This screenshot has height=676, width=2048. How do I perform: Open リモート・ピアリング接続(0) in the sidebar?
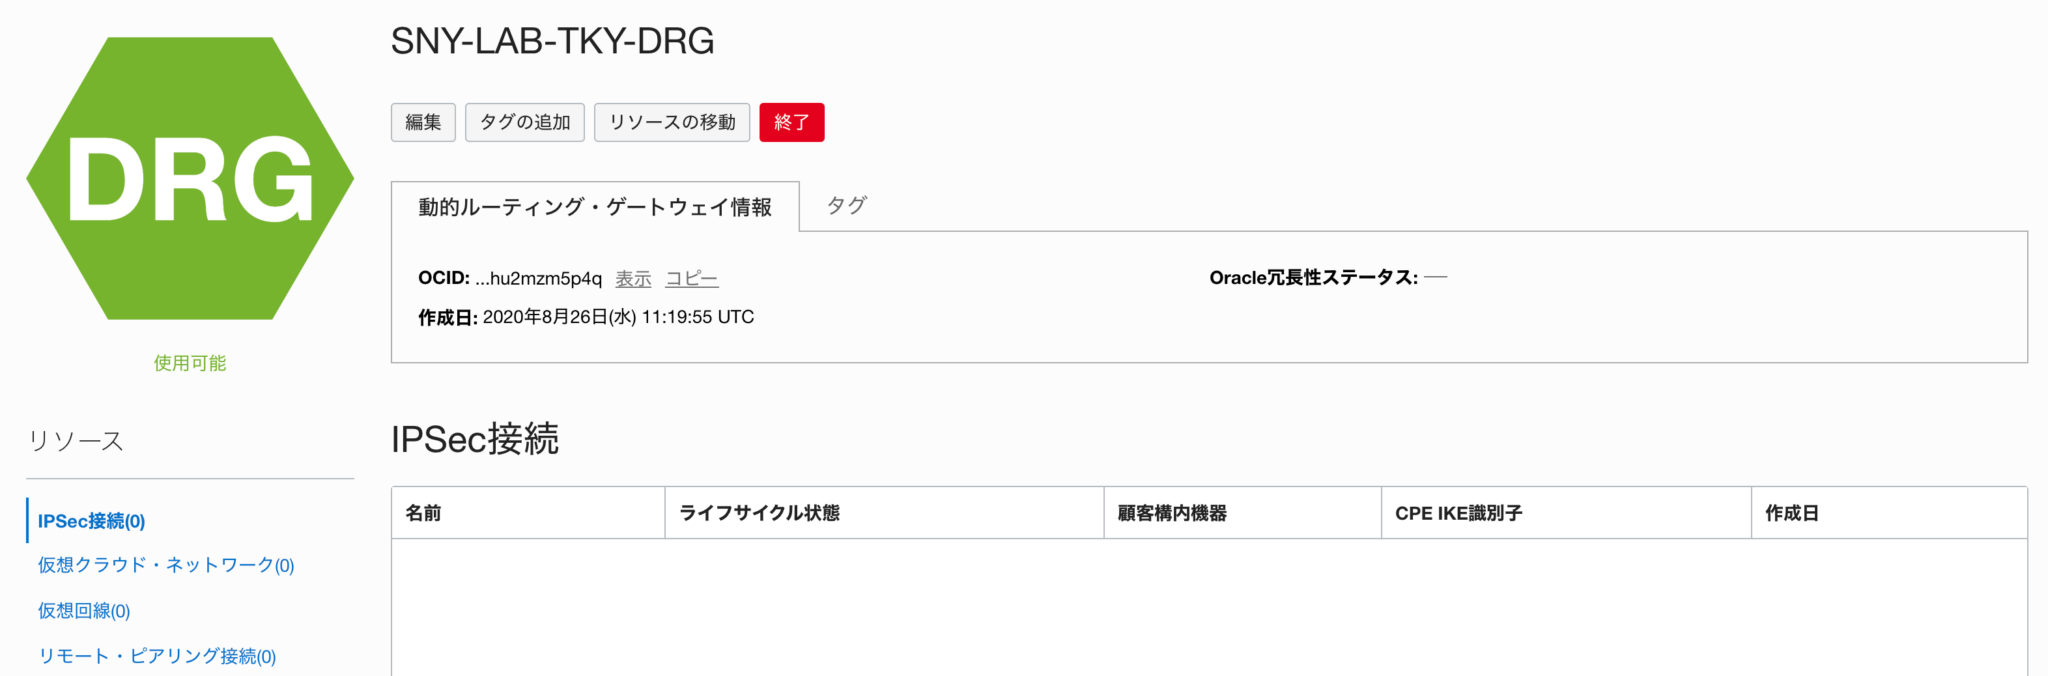tap(156, 656)
